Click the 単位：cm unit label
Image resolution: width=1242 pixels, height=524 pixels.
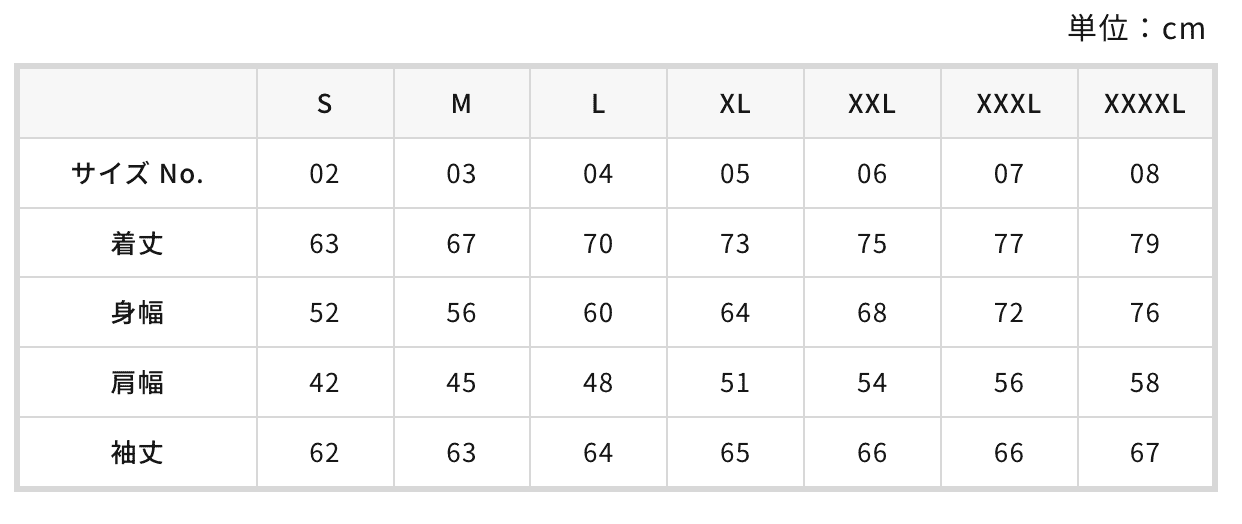[1137, 28]
